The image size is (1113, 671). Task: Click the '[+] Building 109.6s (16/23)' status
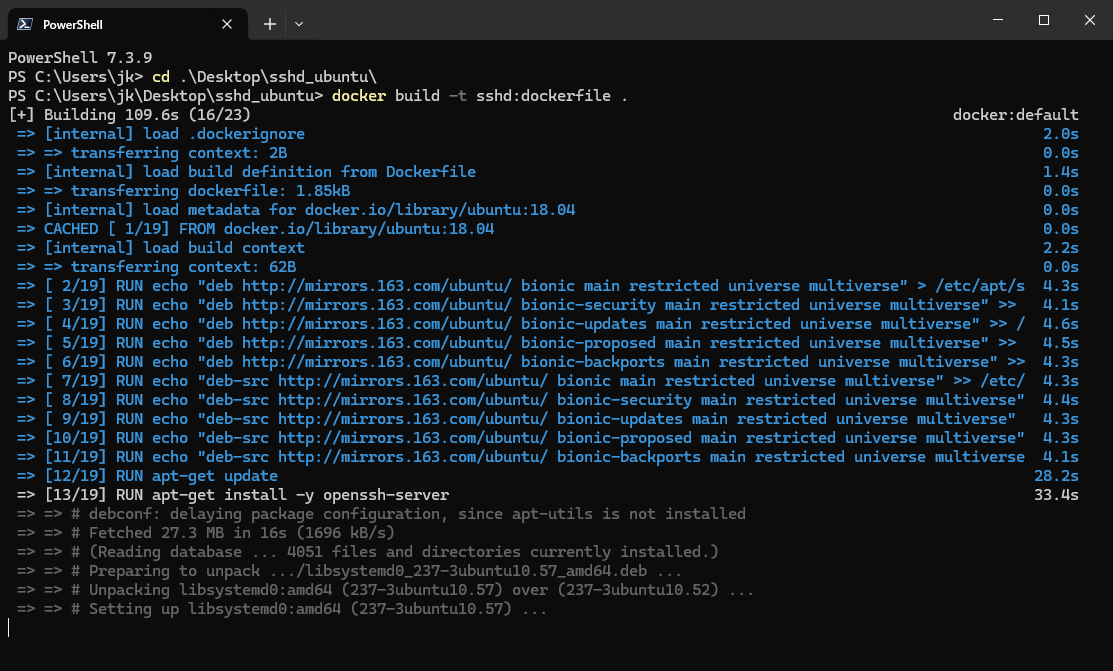129,115
